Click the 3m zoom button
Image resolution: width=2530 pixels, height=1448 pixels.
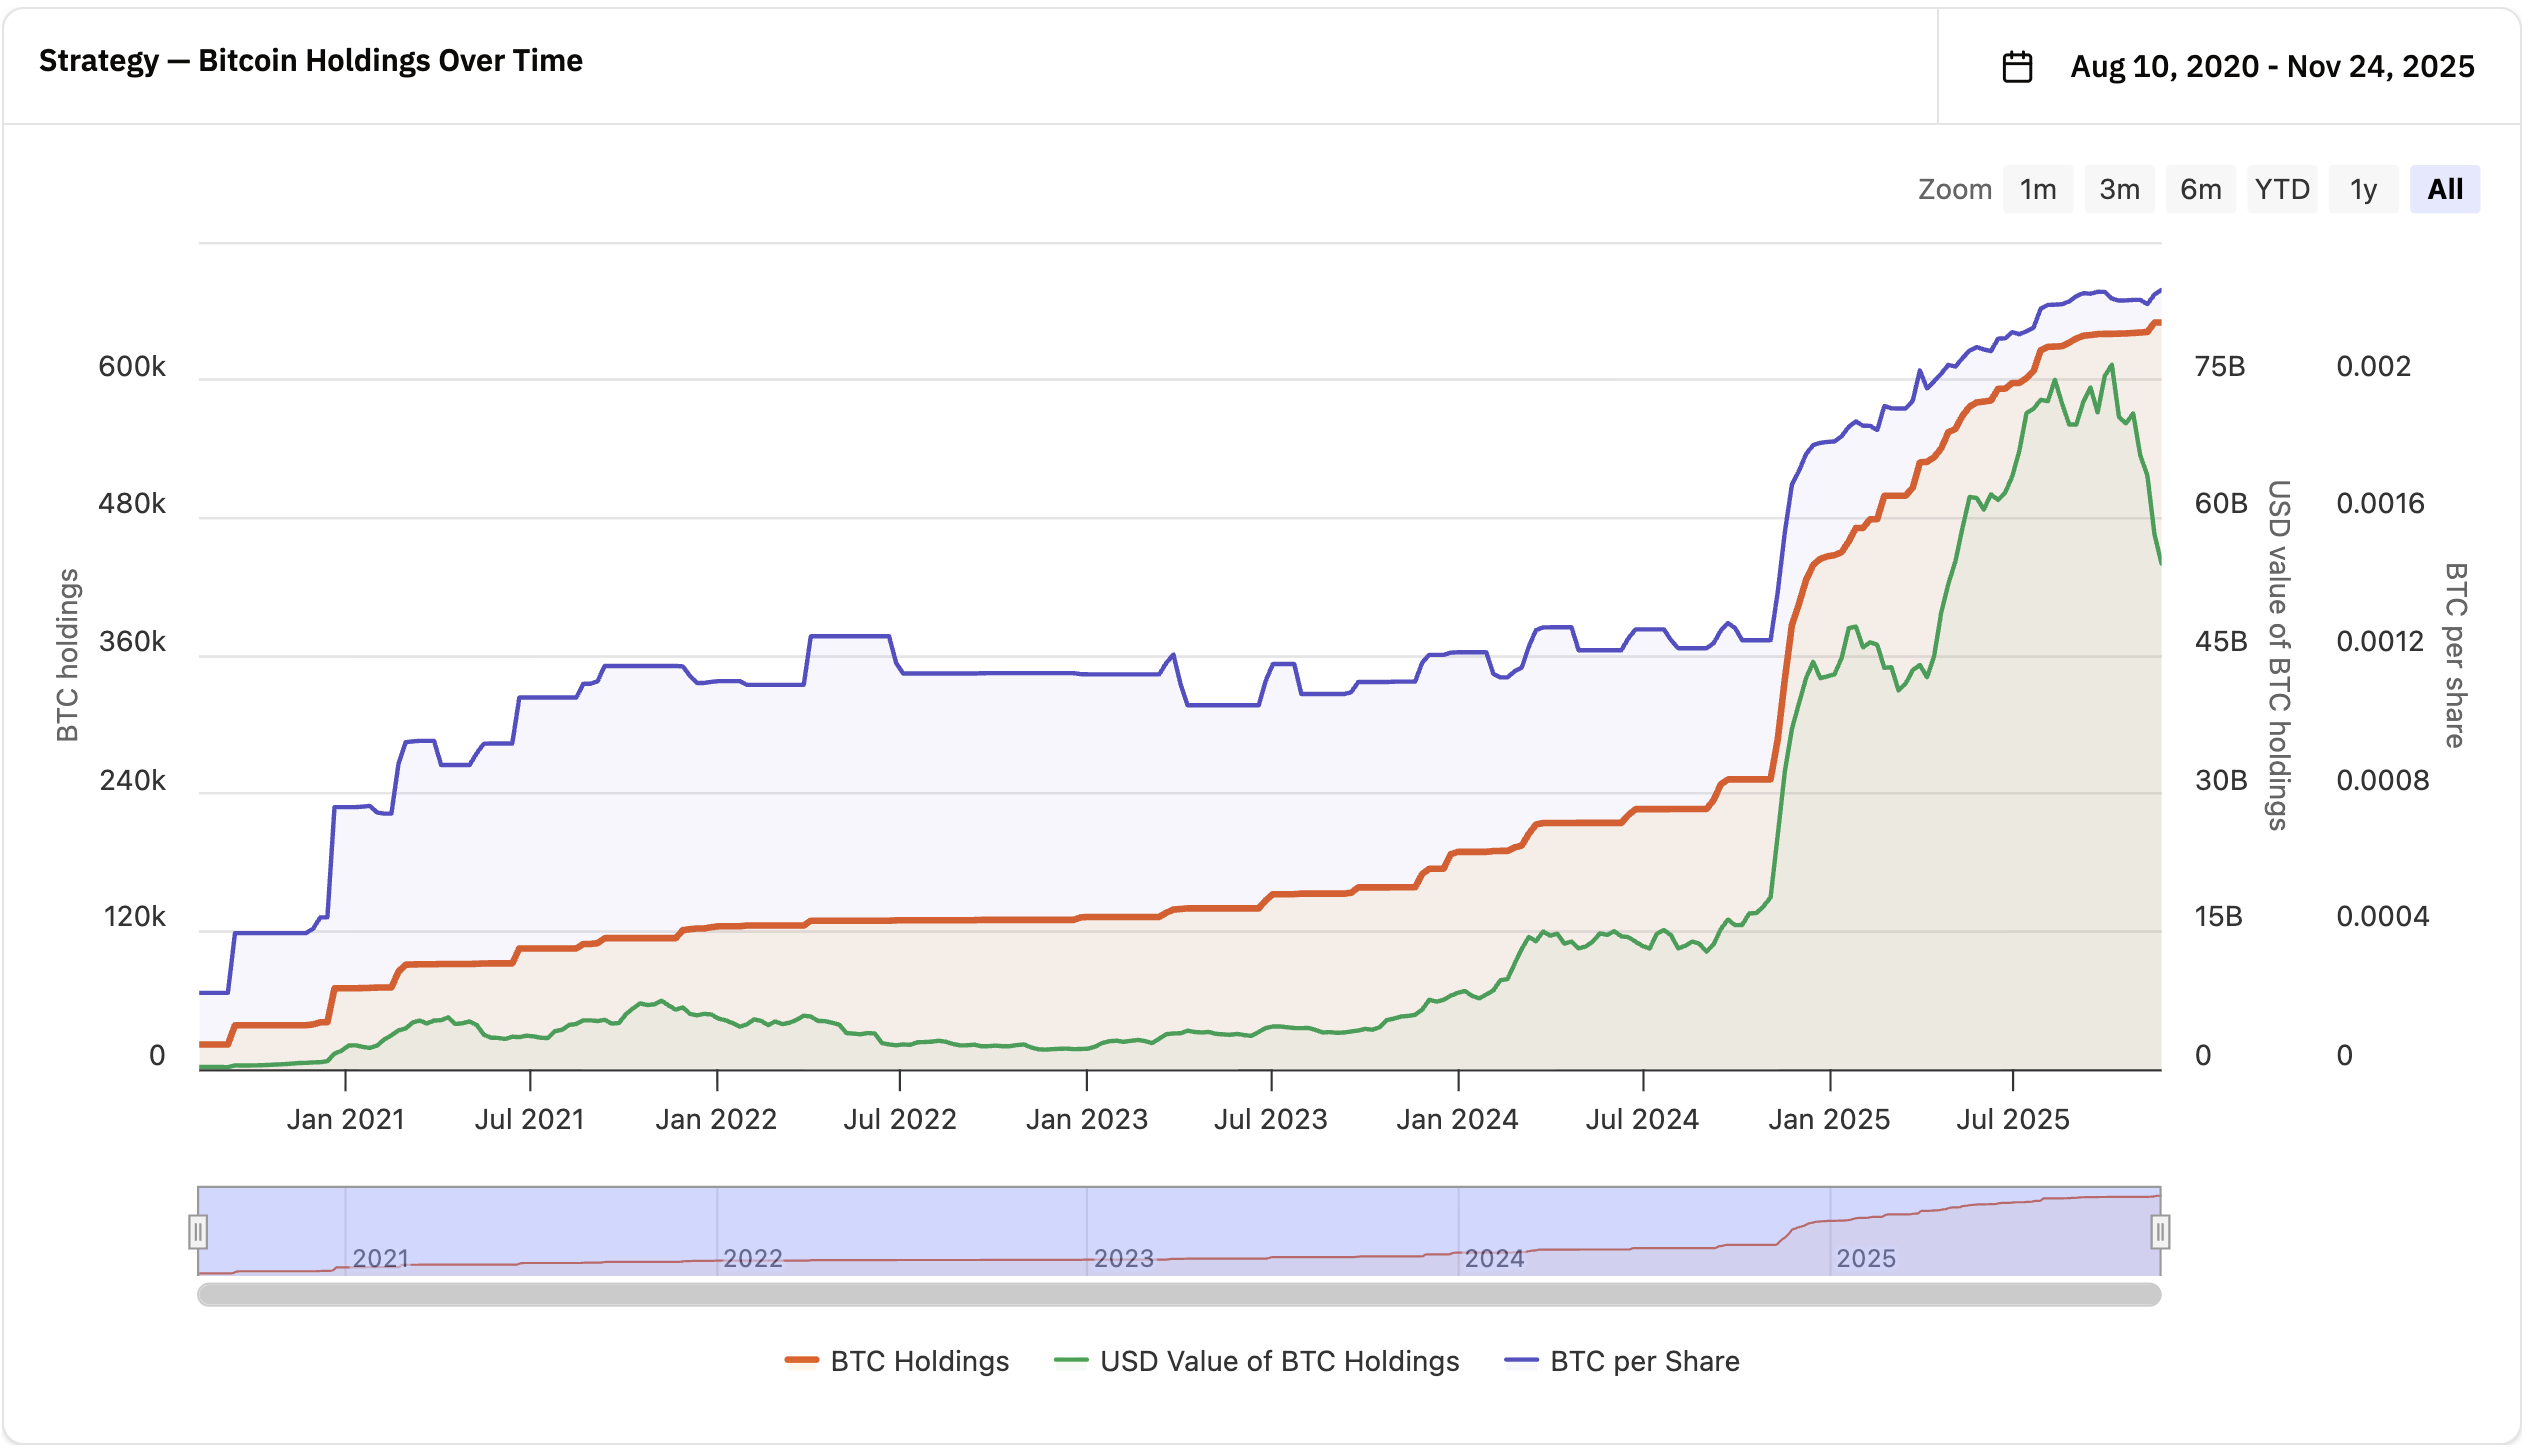point(2120,188)
